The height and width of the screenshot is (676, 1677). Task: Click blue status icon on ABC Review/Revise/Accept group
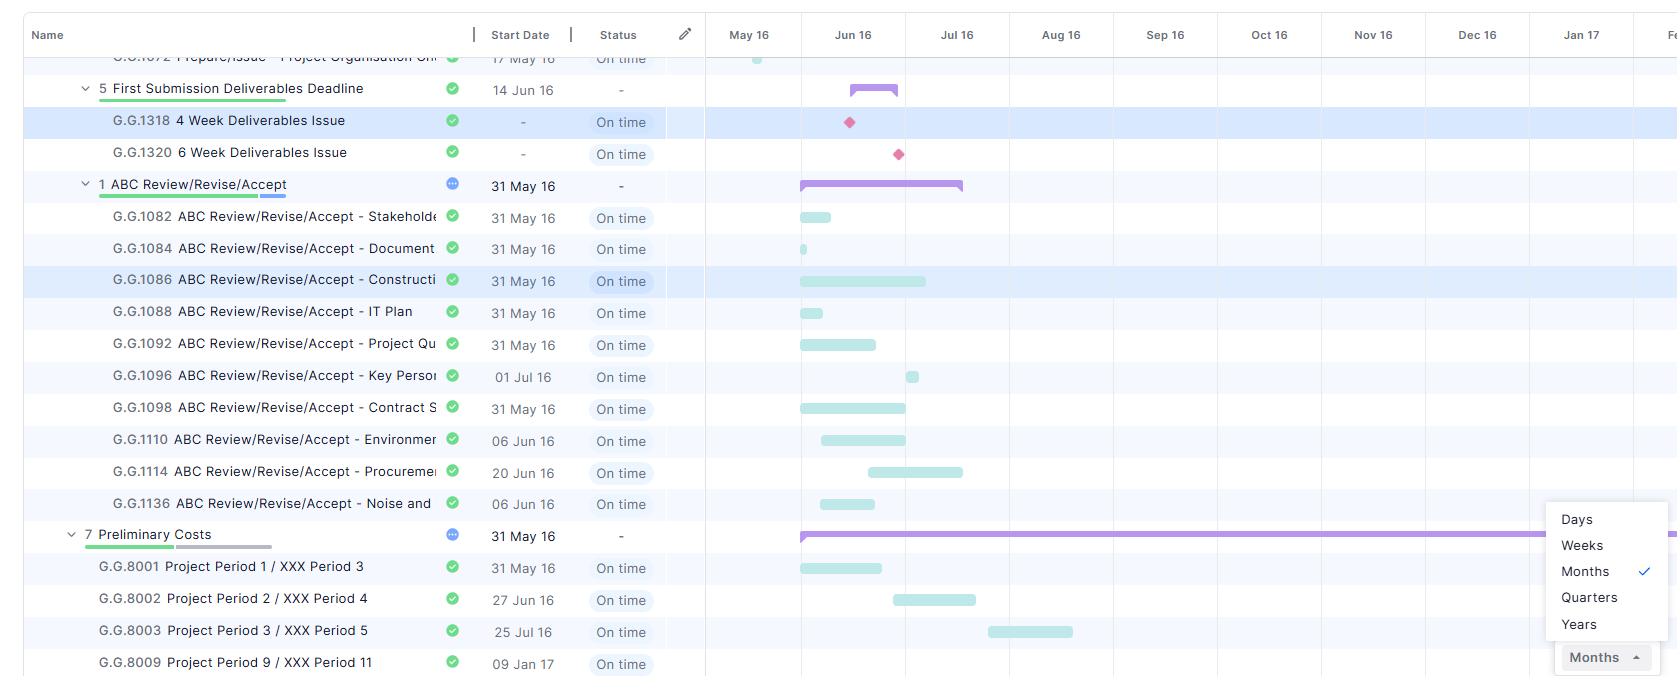(x=452, y=184)
